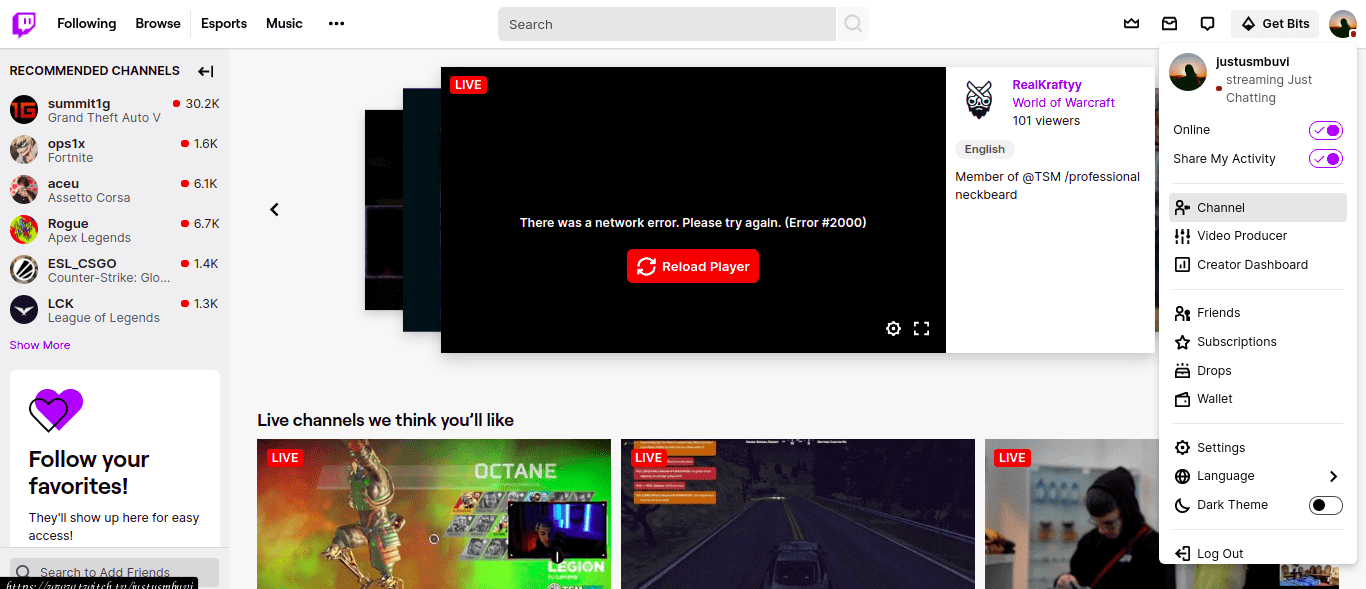This screenshot has width=1366, height=589.
Task: Click Apex Legends under Rogue
Action: point(89,238)
